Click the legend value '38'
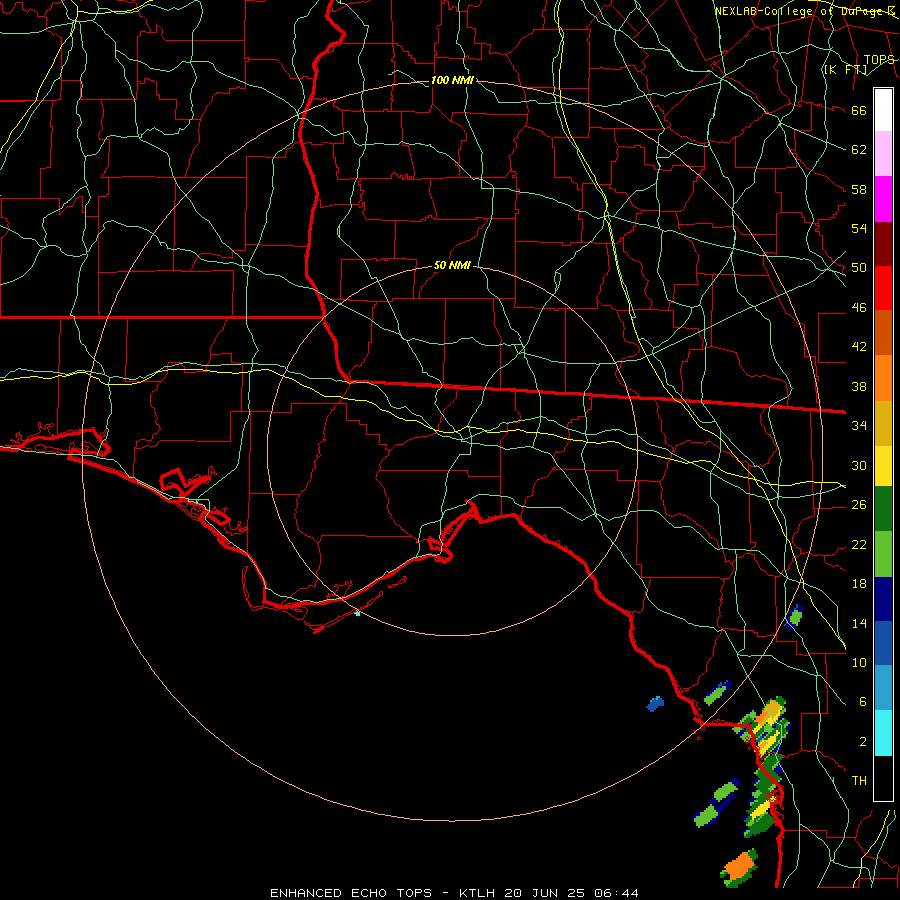This screenshot has height=900, width=900. [859, 387]
